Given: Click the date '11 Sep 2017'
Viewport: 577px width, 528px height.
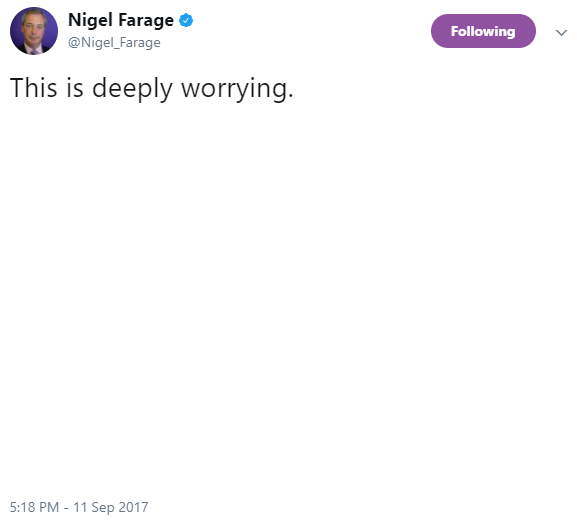Looking at the screenshot, I should coord(111,507).
